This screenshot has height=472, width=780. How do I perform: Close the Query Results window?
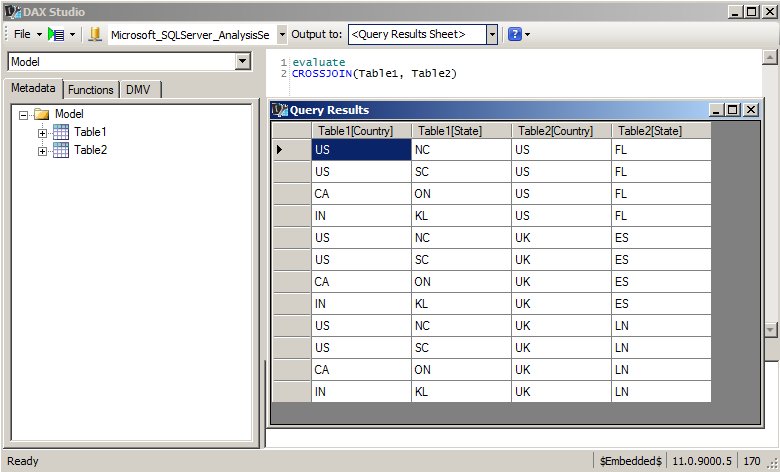tap(751, 110)
